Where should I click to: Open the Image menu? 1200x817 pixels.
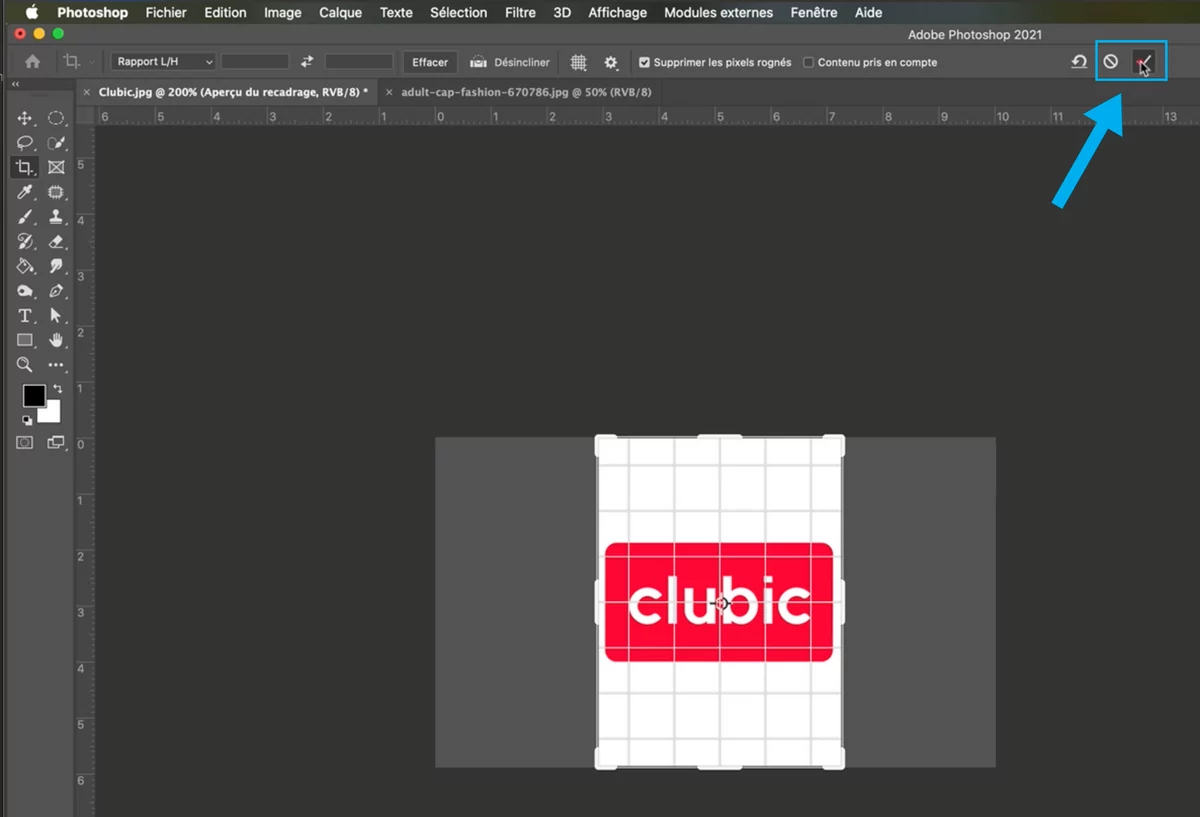283,13
